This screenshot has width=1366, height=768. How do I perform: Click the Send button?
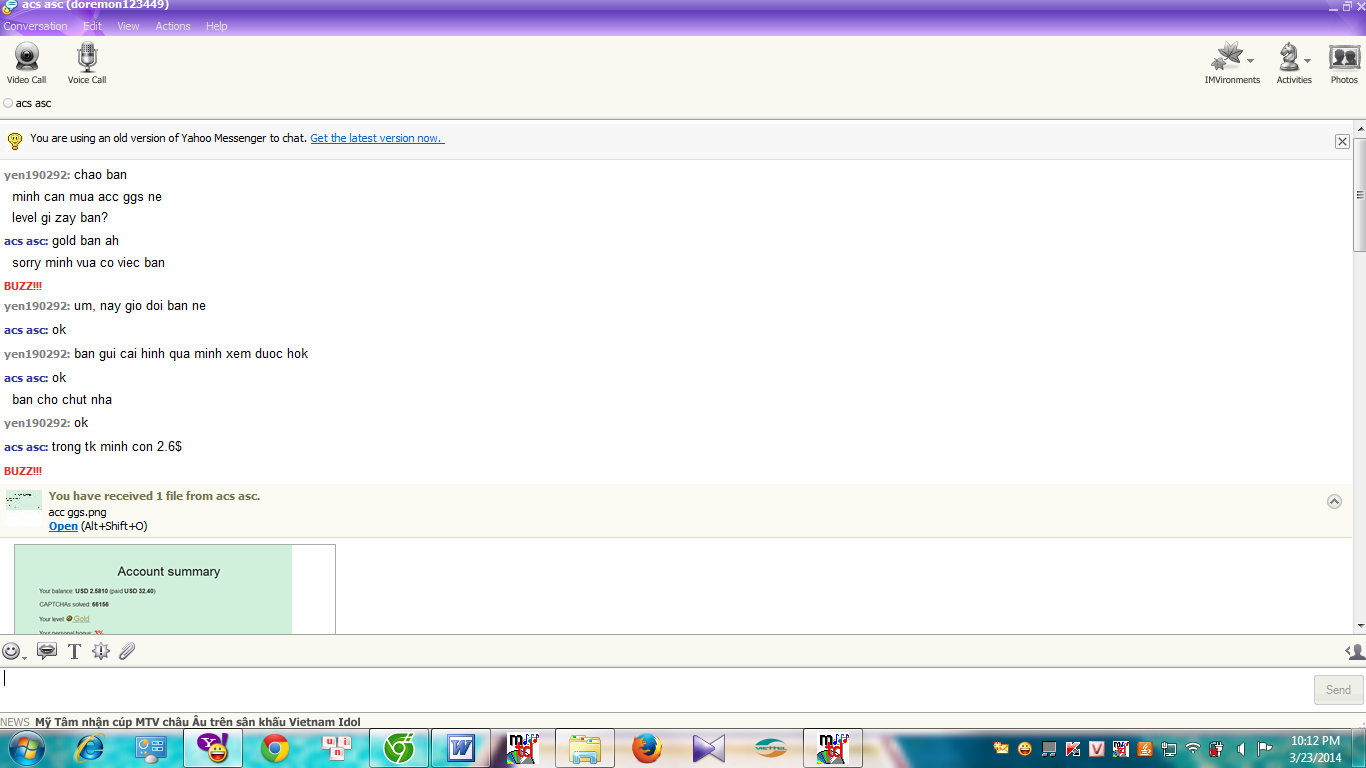tap(1338, 690)
